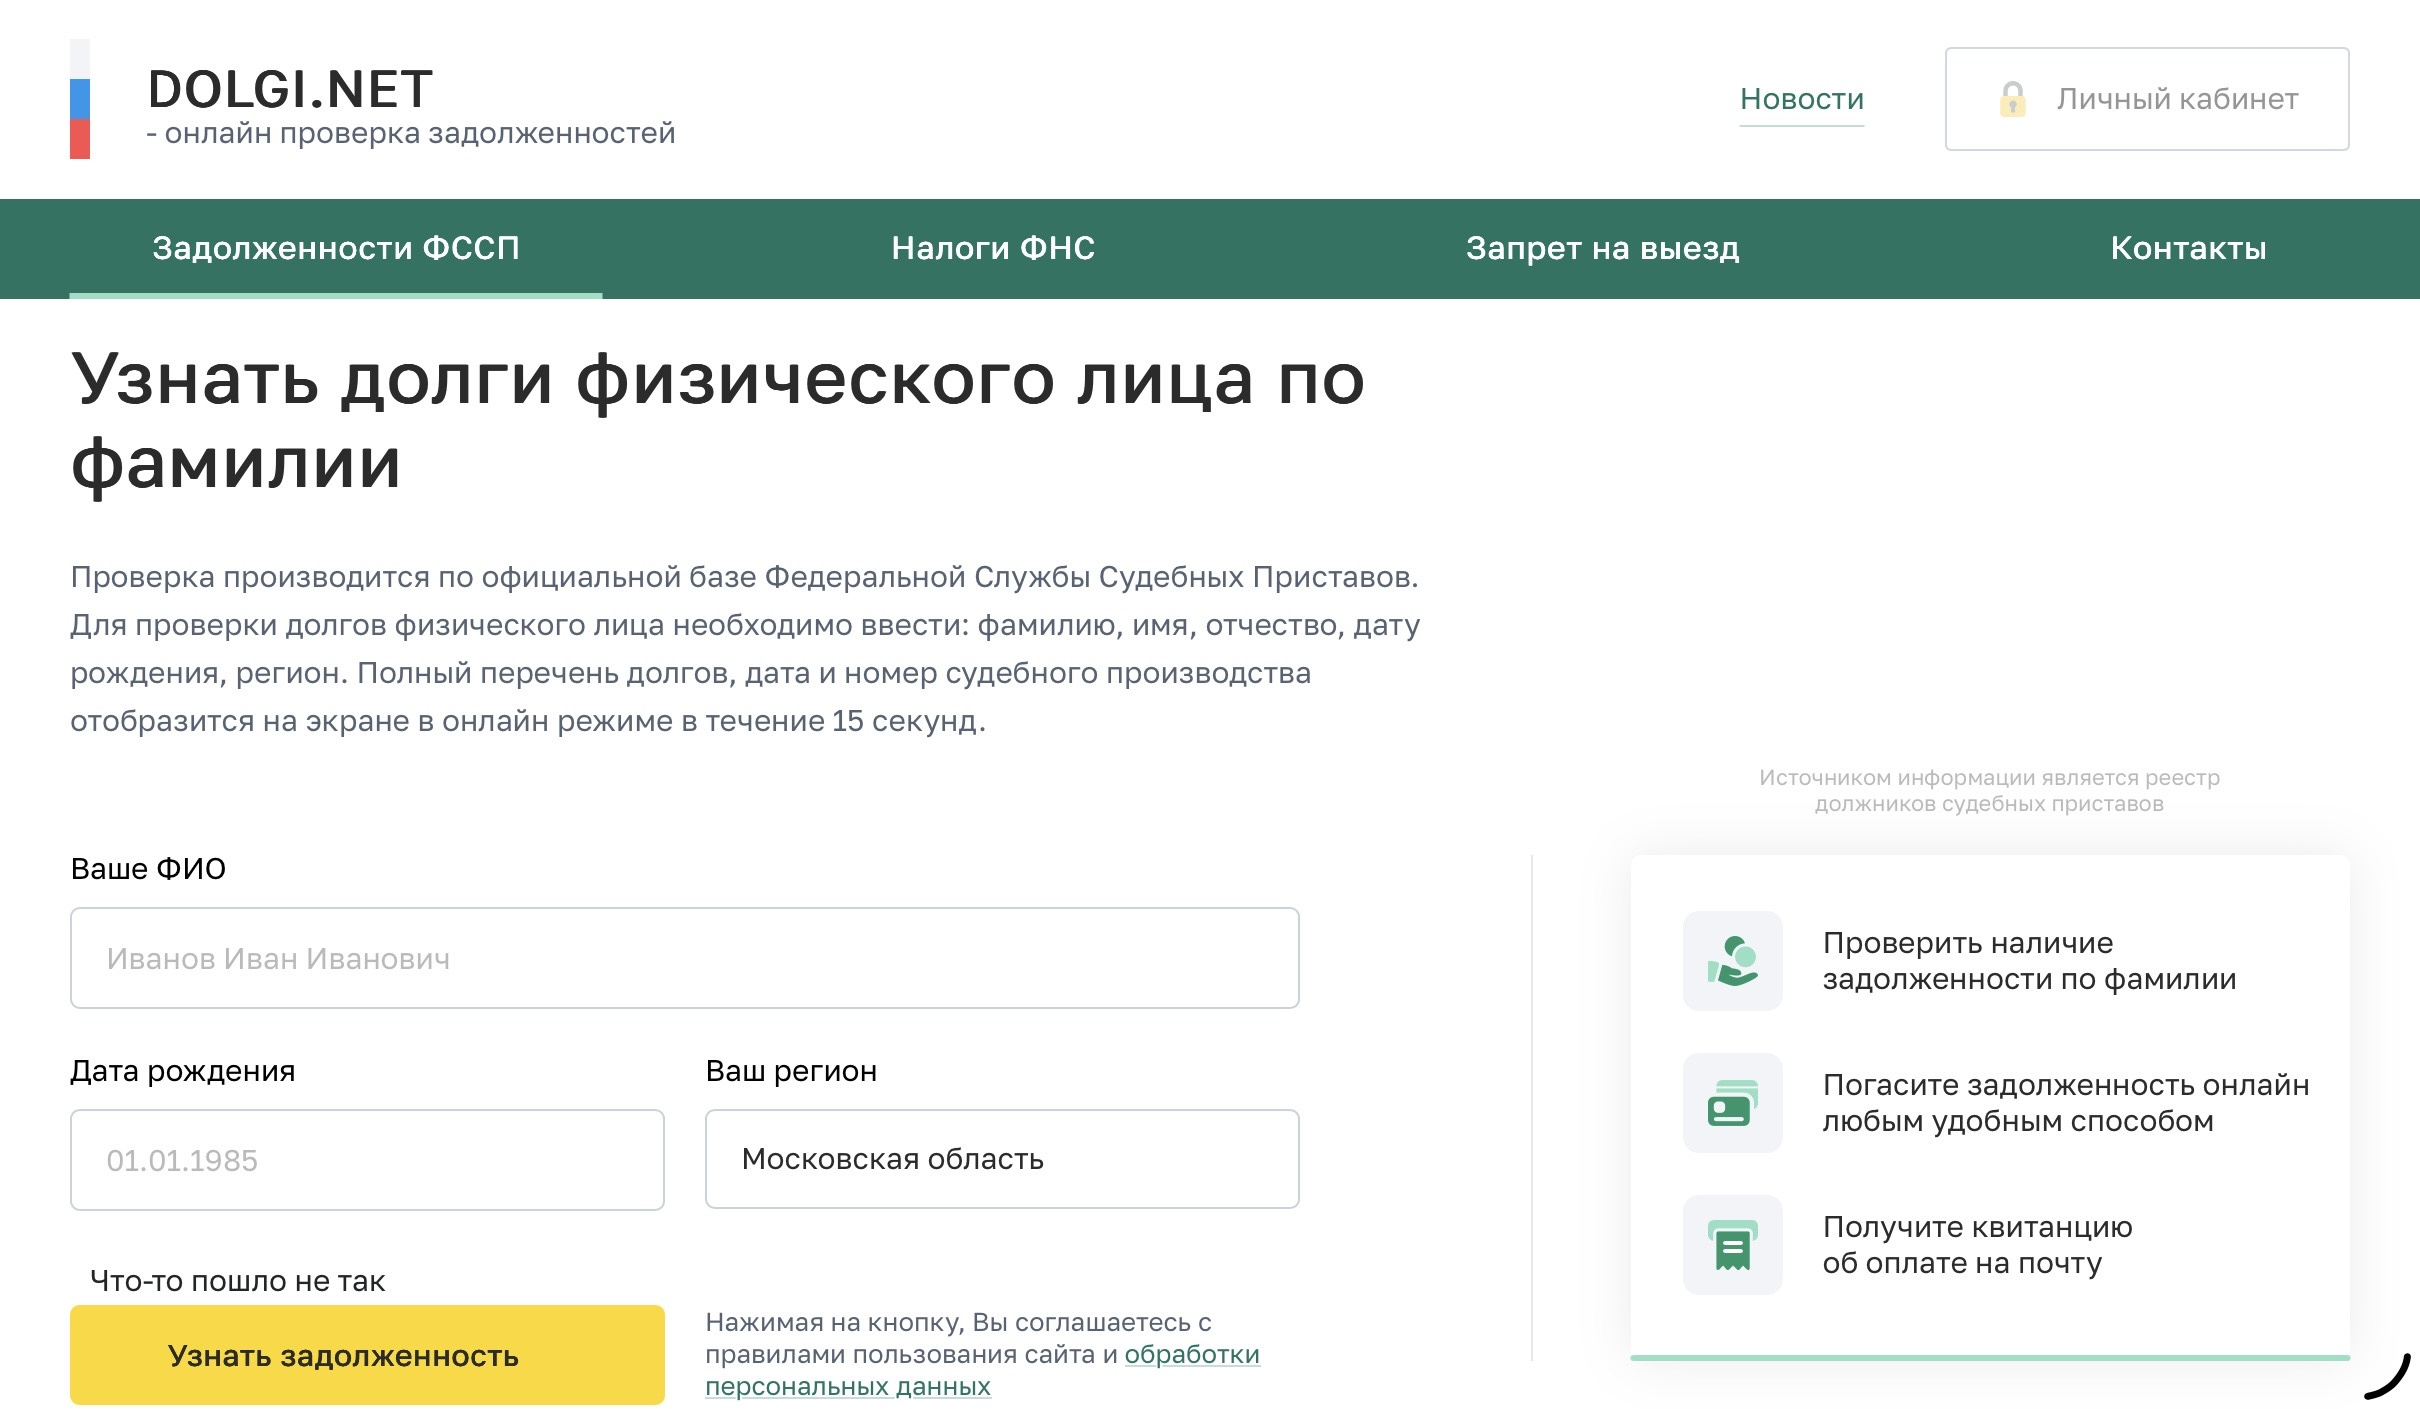
Task: Click the hand-with-coin debt check icon
Action: [1732, 961]
